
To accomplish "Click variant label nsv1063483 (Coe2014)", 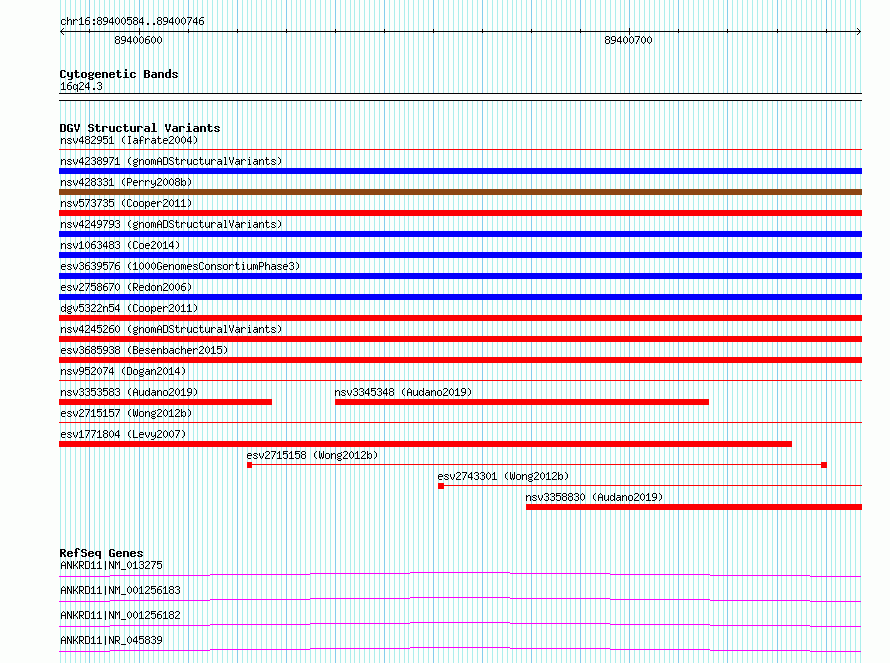I will (x=120, y=245).
